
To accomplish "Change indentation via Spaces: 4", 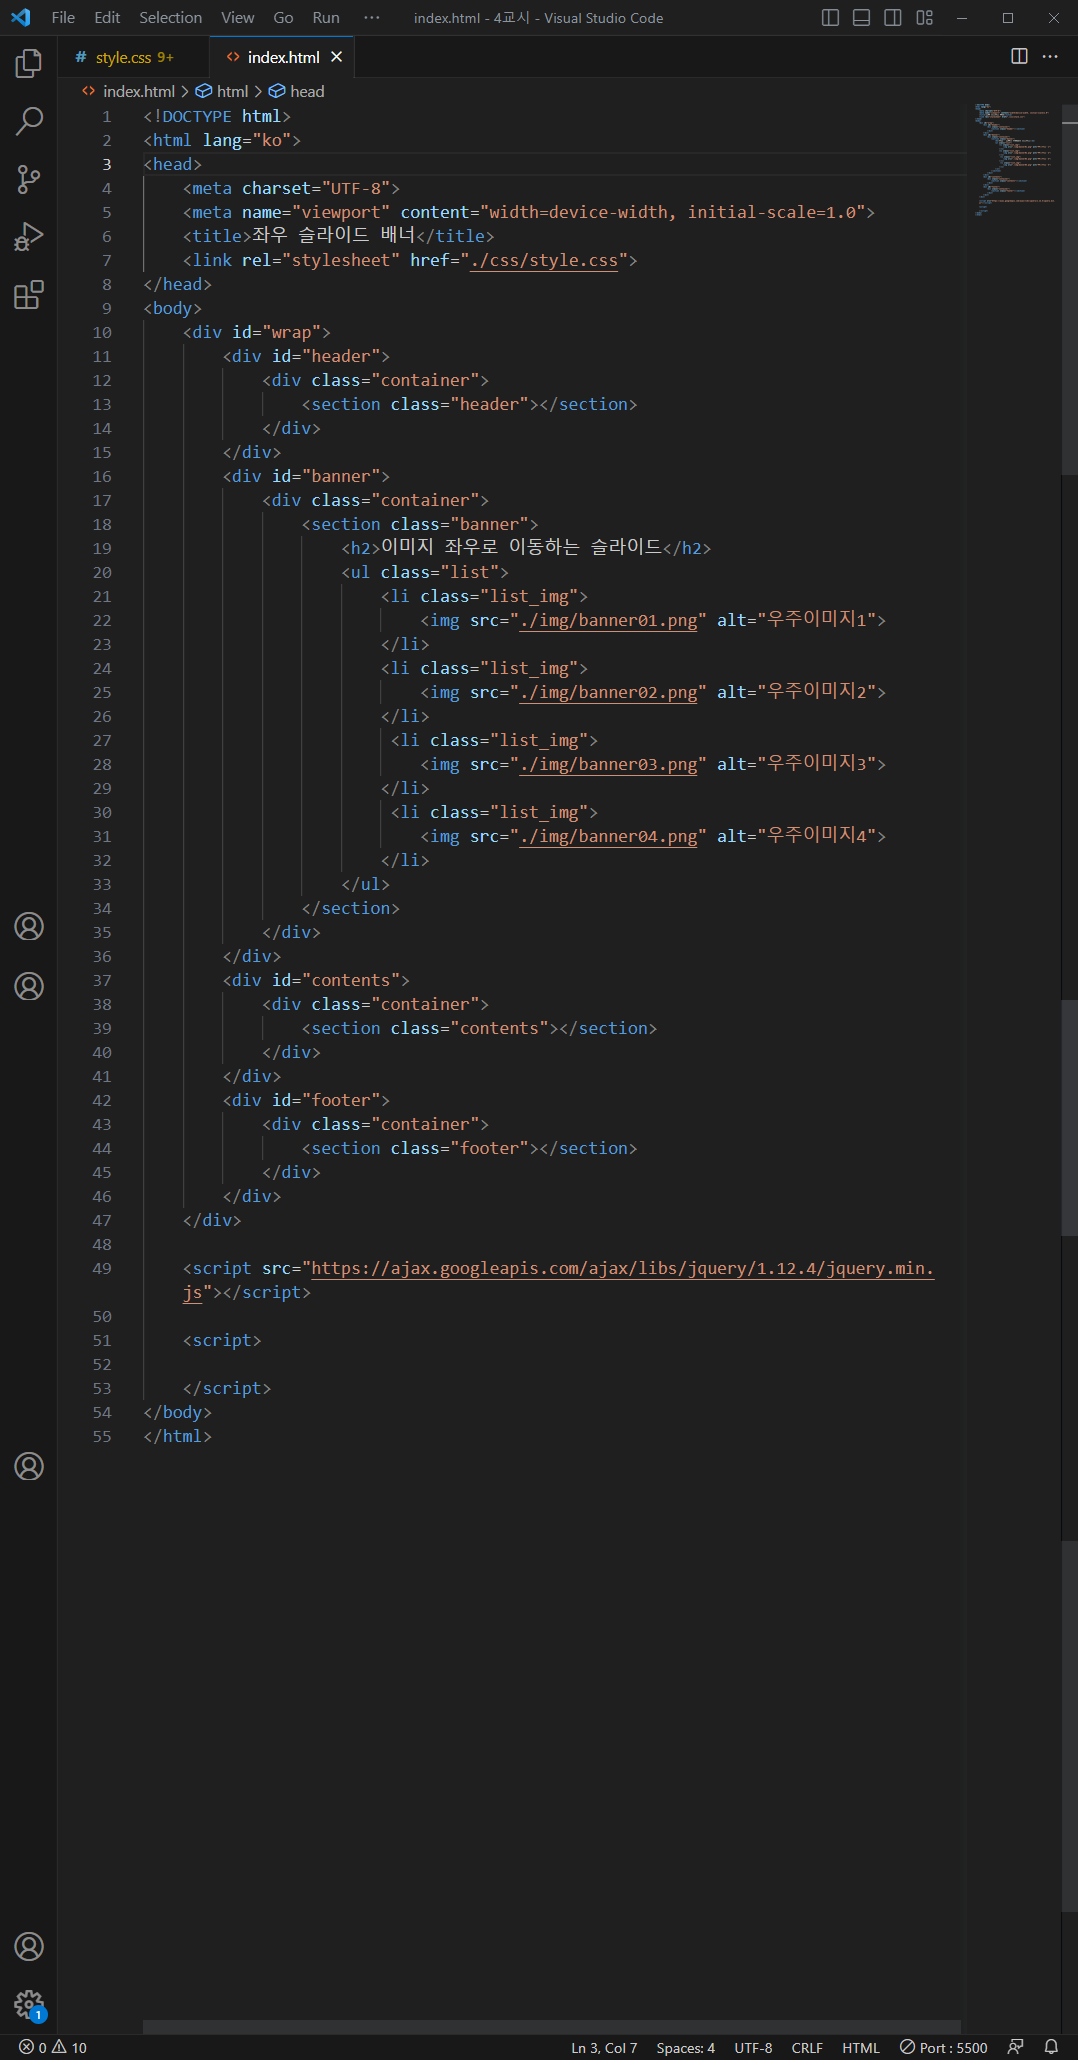I will [685, 2048].
